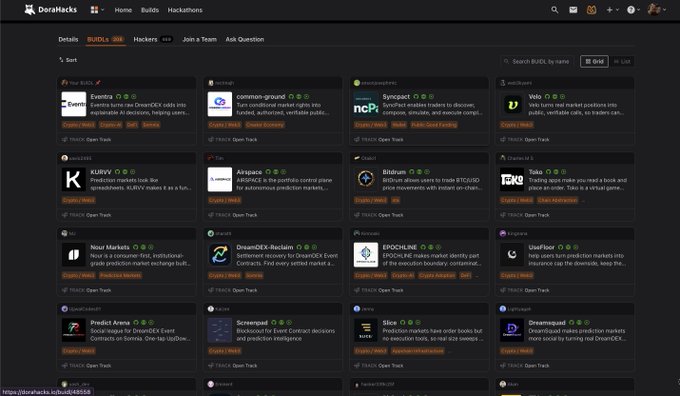Click the GitHub icon next to DreamDEX-Reclaim
The width and height of the screenshot is (680, 396).
tap(299, 247)
